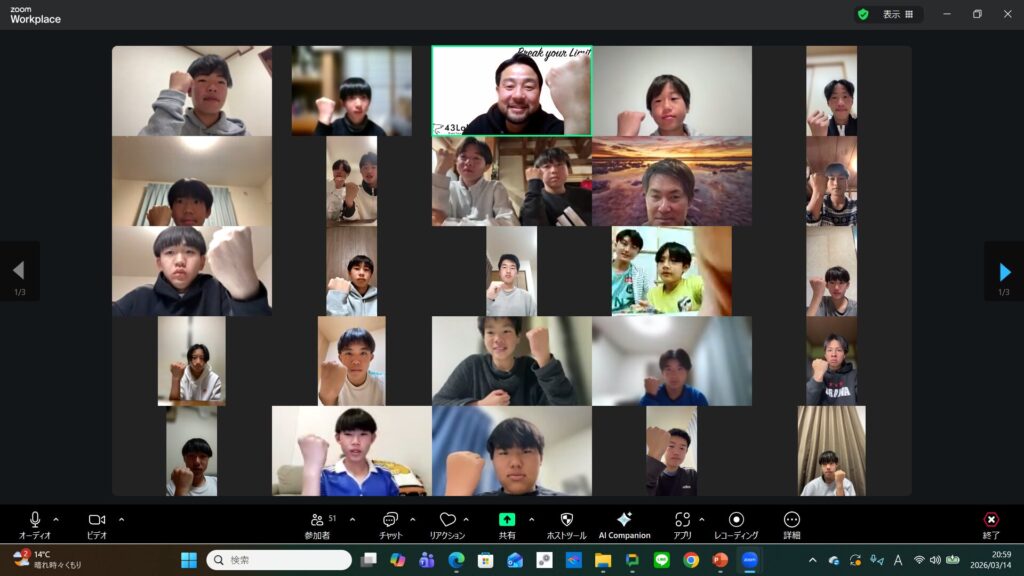This screenshot has height=576, width=1024.
Task: Toggle microphone mute with audio (オーディオ) button
Action: 35,520
